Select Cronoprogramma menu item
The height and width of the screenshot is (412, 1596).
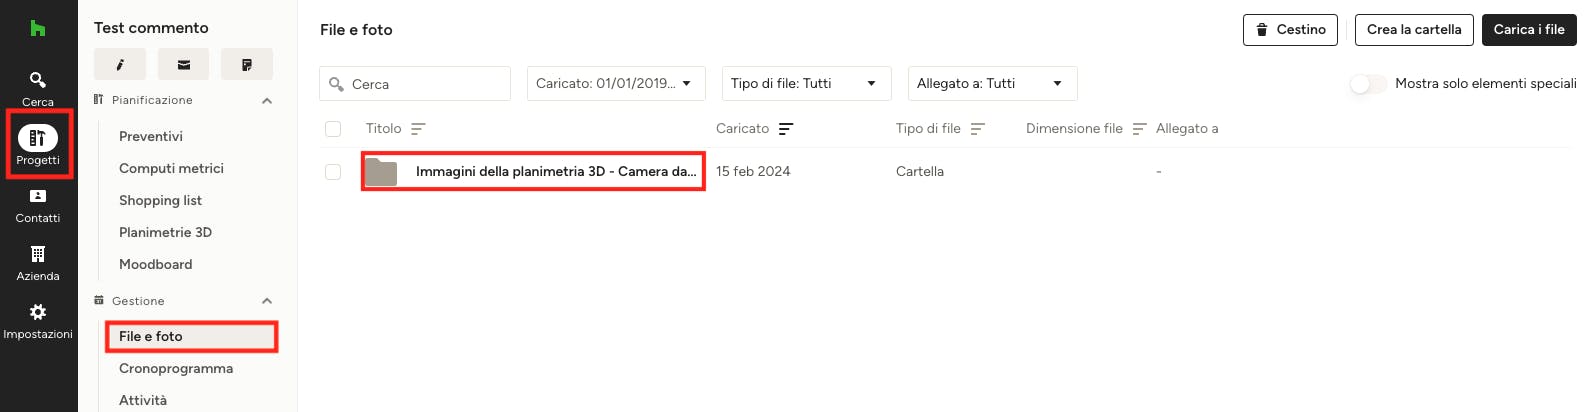tap(176, 368)
